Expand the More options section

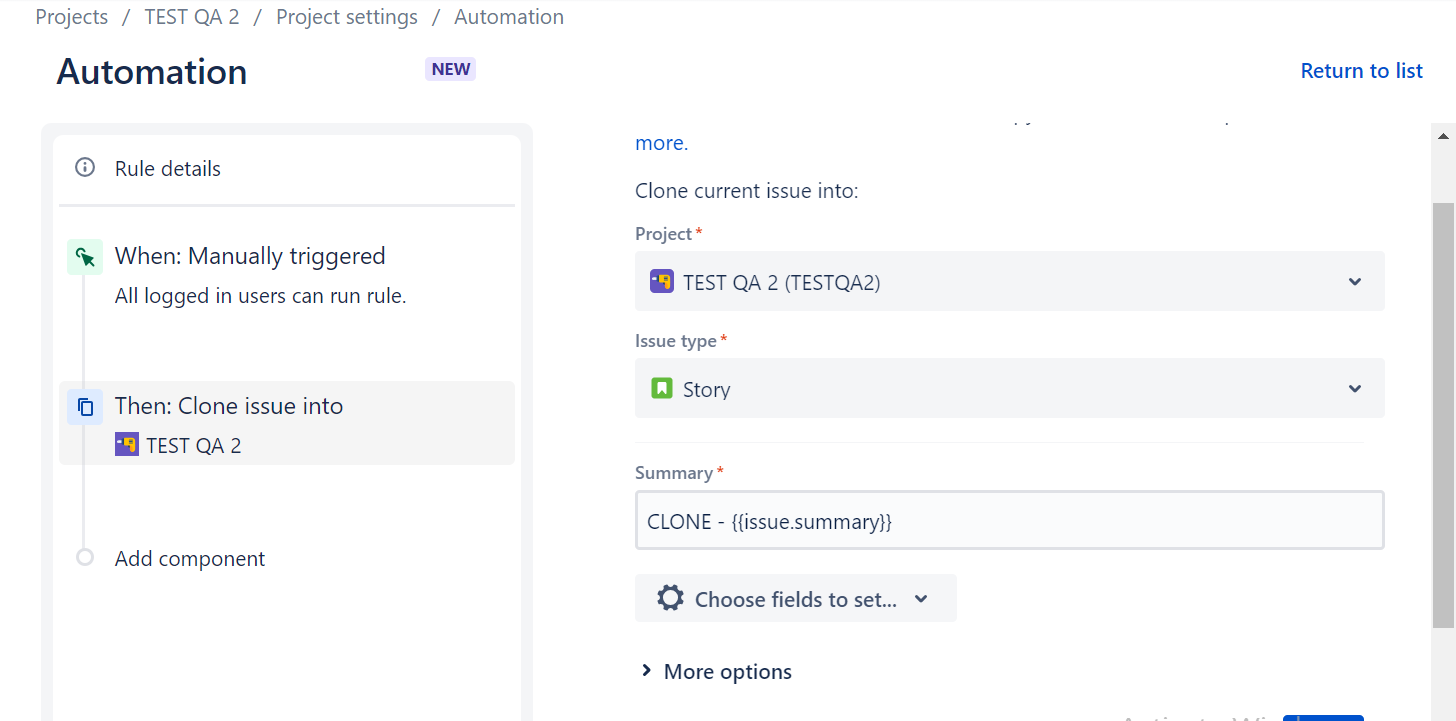pos(714,671)
